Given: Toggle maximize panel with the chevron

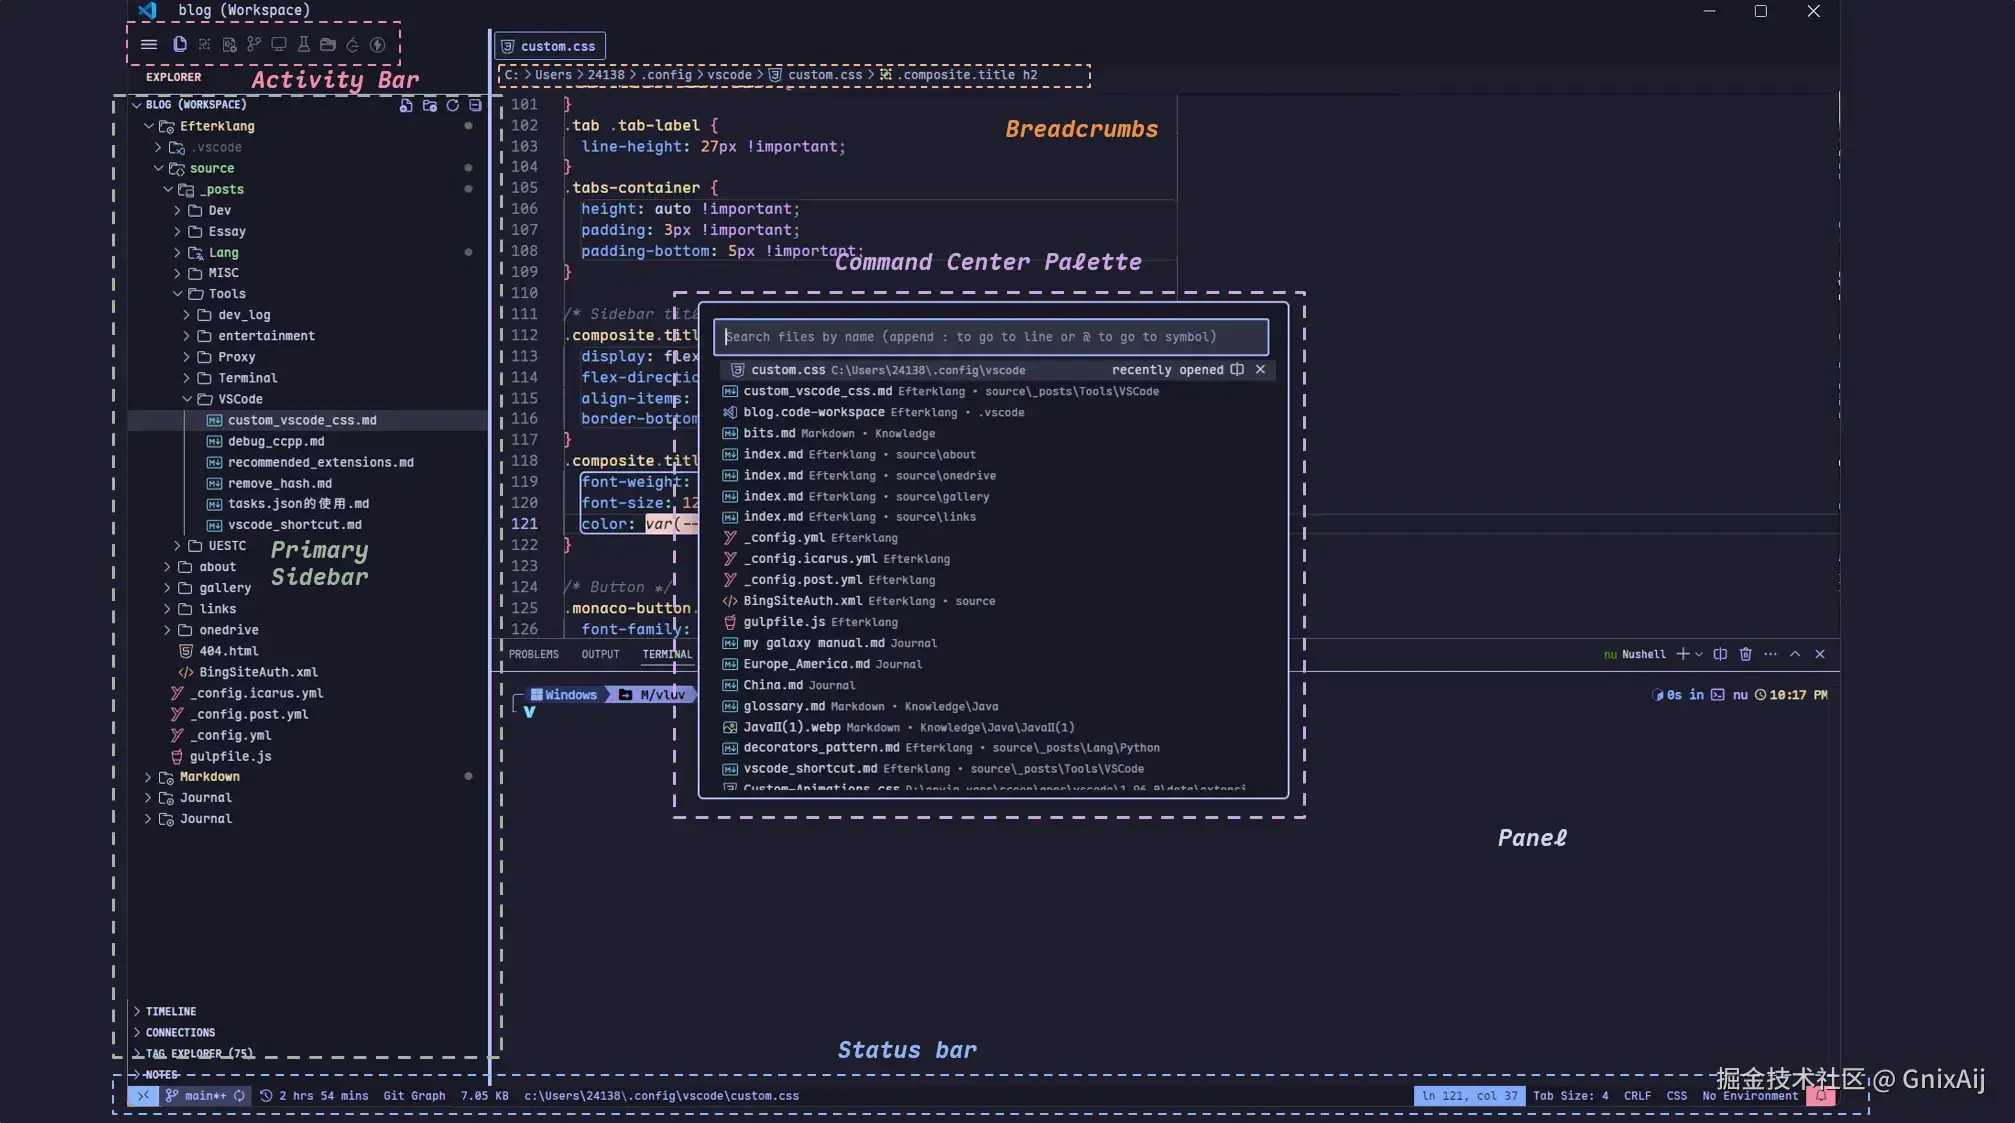Looking at the screenshot, I should (1796, 654).
